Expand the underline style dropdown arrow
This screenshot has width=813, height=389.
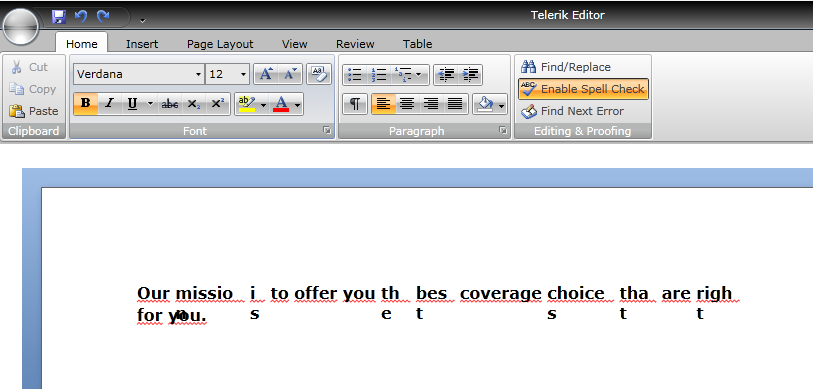click(x=150, y=104)
